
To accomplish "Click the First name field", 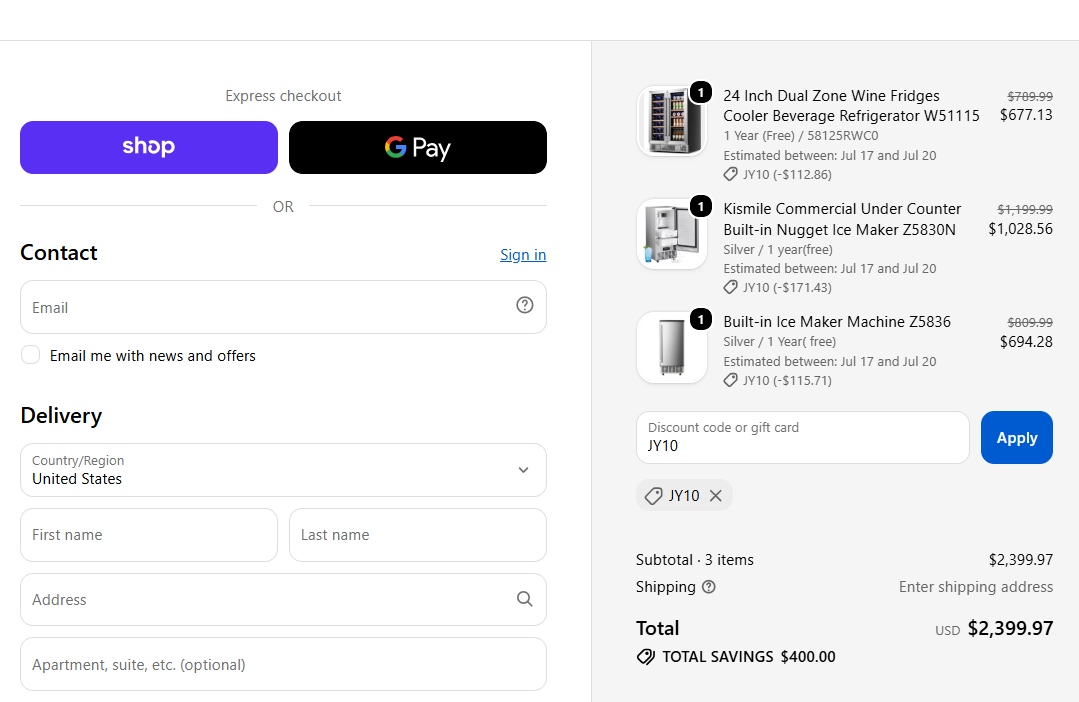I will click(149, 535).
